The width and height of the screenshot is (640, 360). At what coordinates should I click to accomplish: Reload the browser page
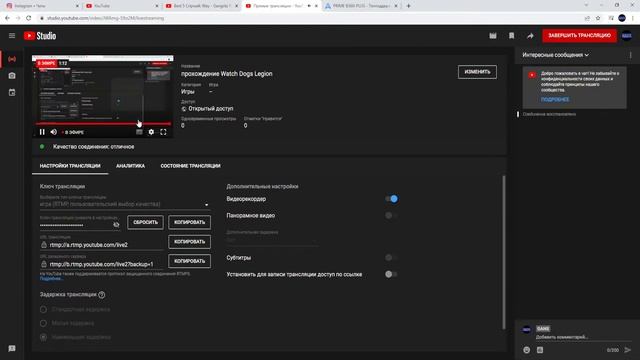pos(29,18)
